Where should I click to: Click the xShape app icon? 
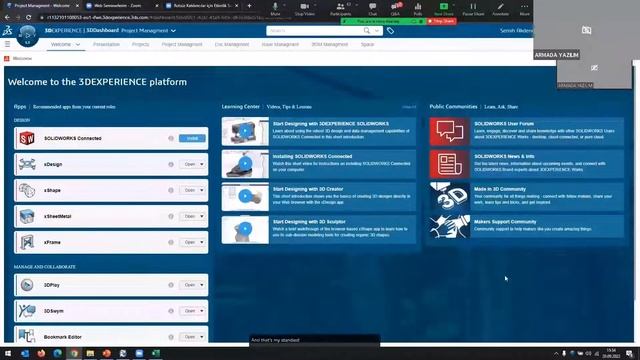[27, 190]
